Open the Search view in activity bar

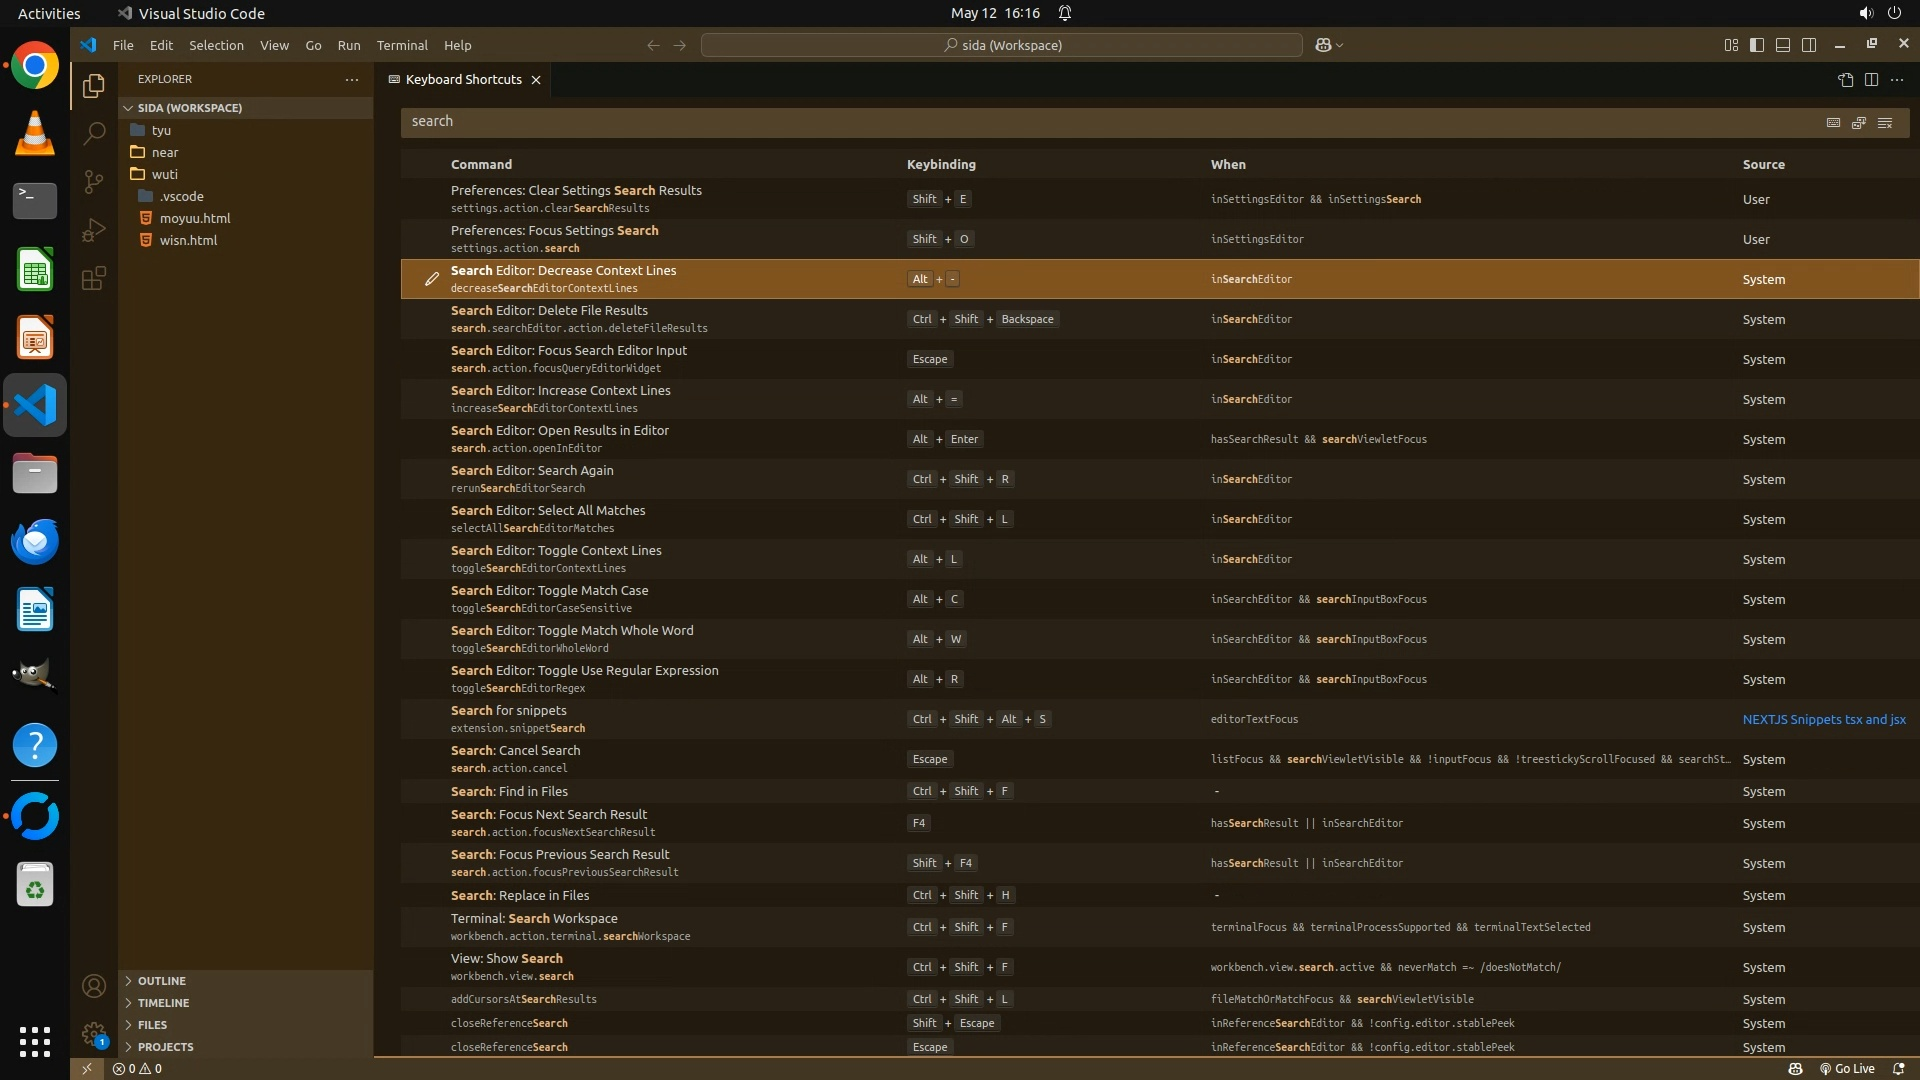[x=93, y=133]
